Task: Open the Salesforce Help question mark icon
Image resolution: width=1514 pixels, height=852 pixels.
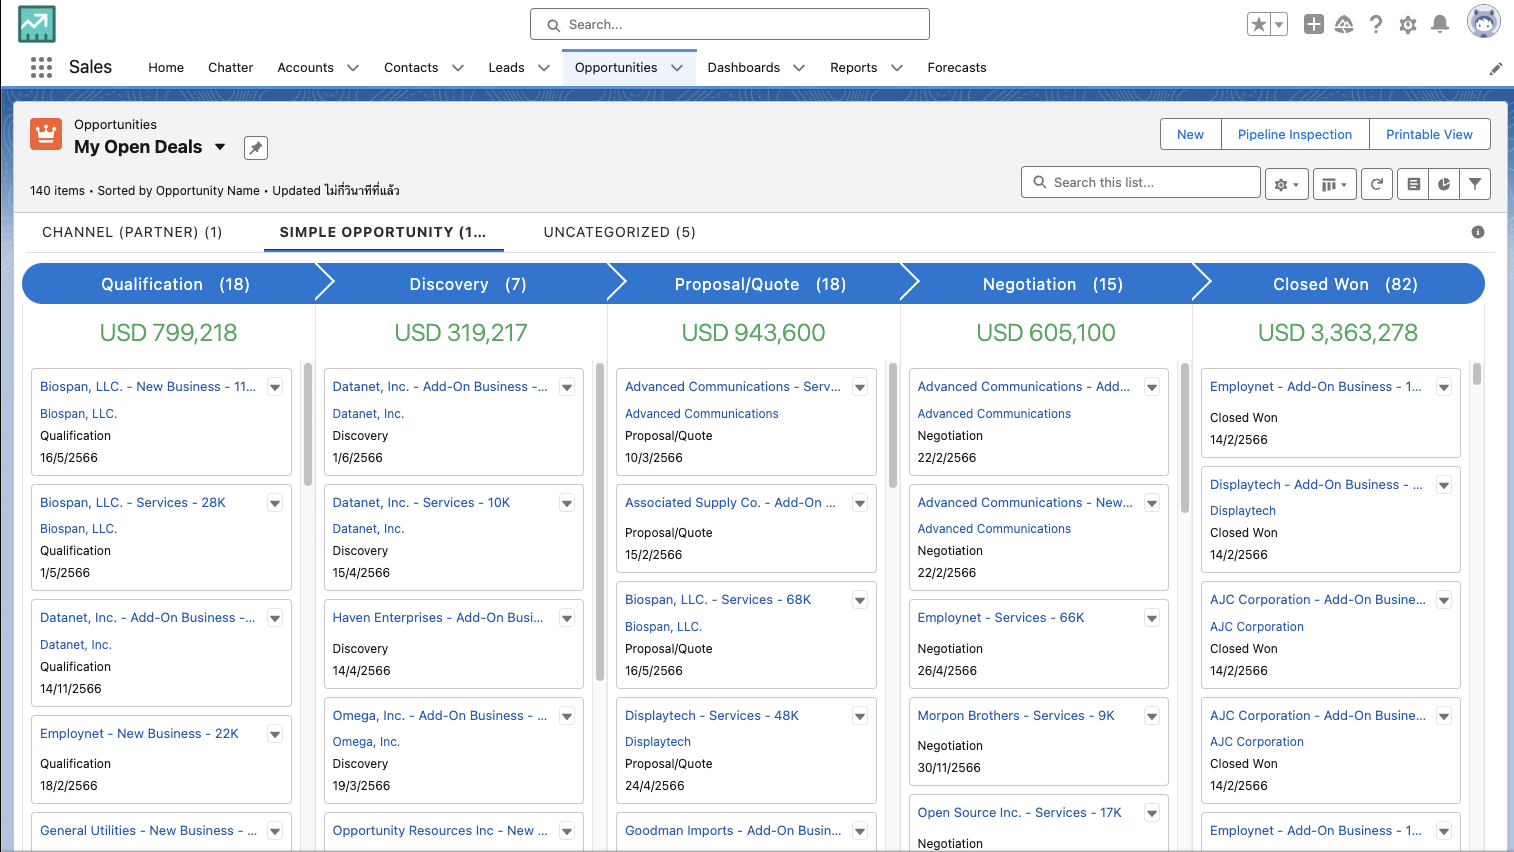Action: click(x=1376, y=25)
